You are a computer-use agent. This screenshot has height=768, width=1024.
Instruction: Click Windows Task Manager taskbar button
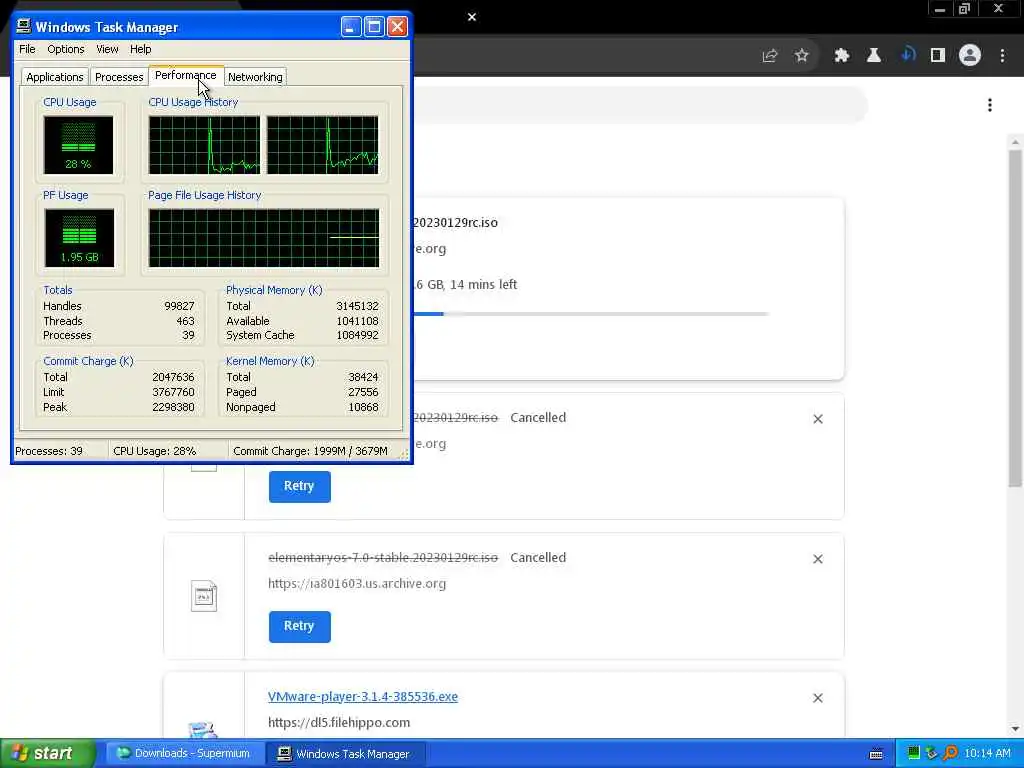(x=345, y=754)
